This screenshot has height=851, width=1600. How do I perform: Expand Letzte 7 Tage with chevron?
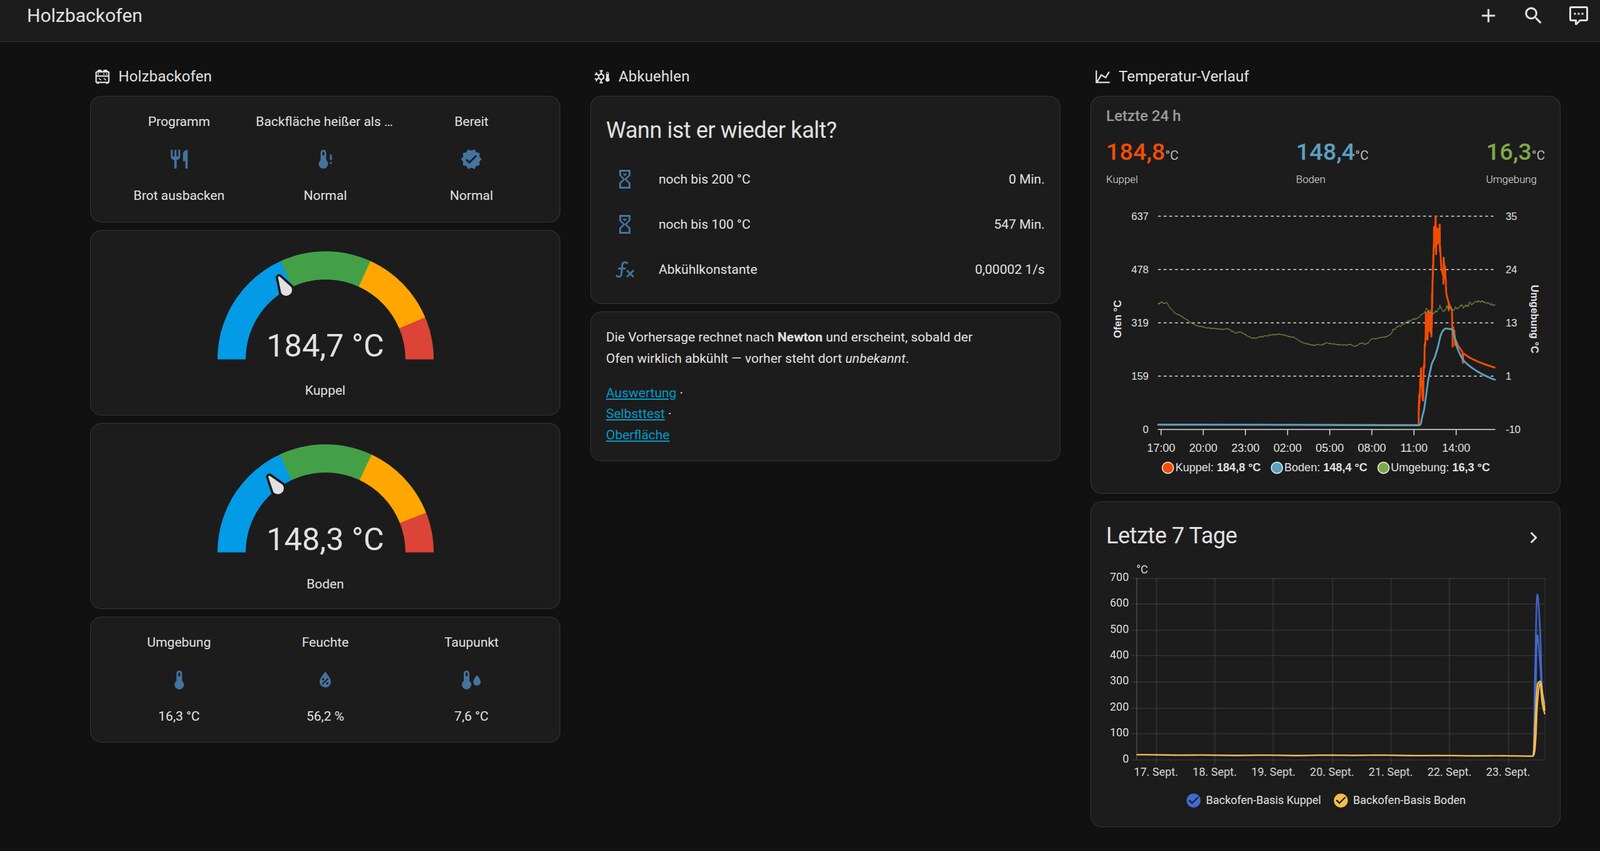click(1533, 538)
